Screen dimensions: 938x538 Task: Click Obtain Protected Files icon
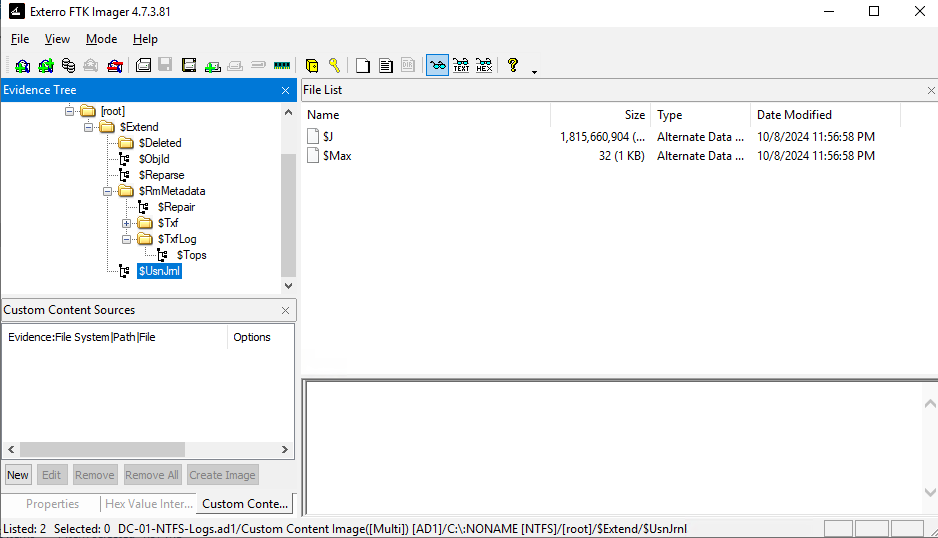click(x=311, y=66)
